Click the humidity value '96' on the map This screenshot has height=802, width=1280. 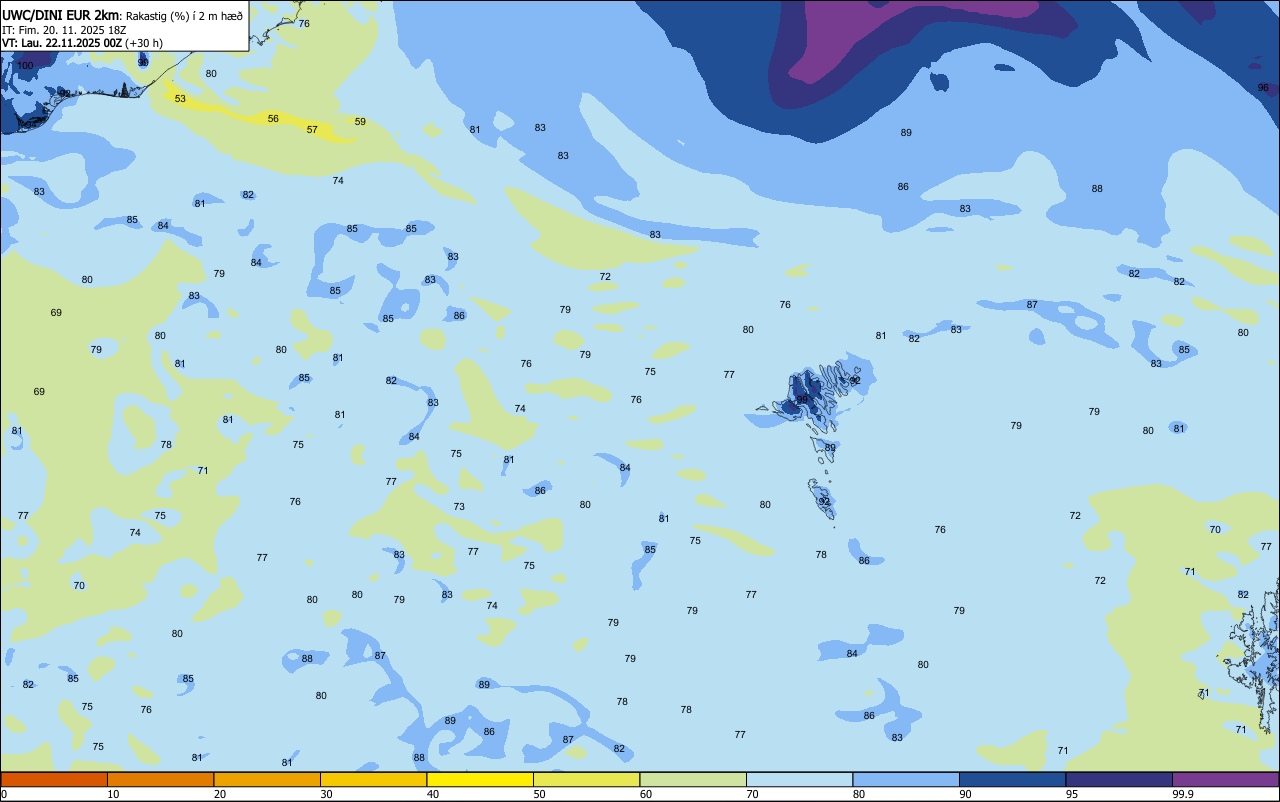pos(1263,87)
